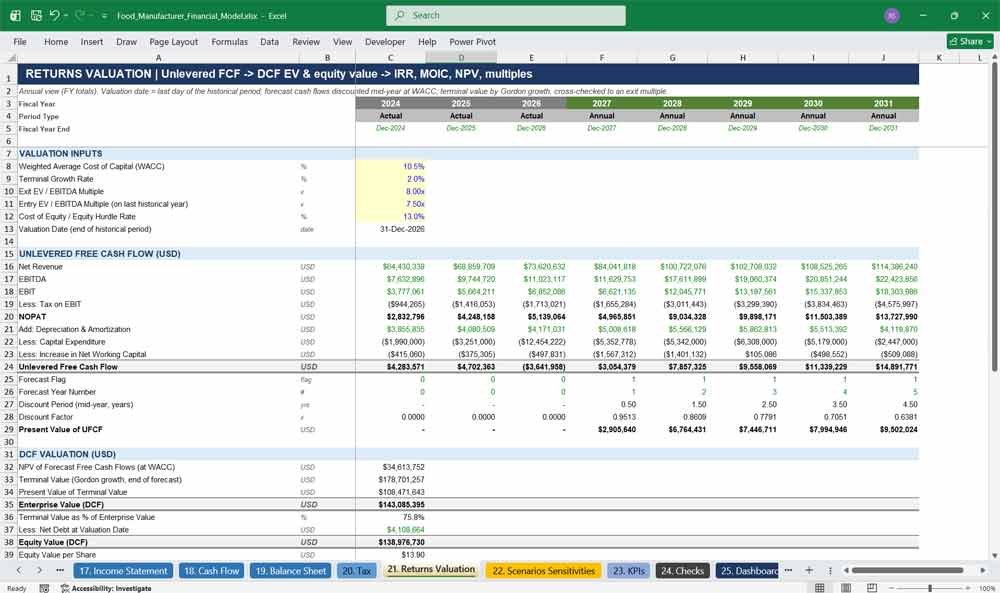The height and width of the screenshot is (593, 1000).
Task: Switch to the Insert ribbon tab
Action: (92, 41)
